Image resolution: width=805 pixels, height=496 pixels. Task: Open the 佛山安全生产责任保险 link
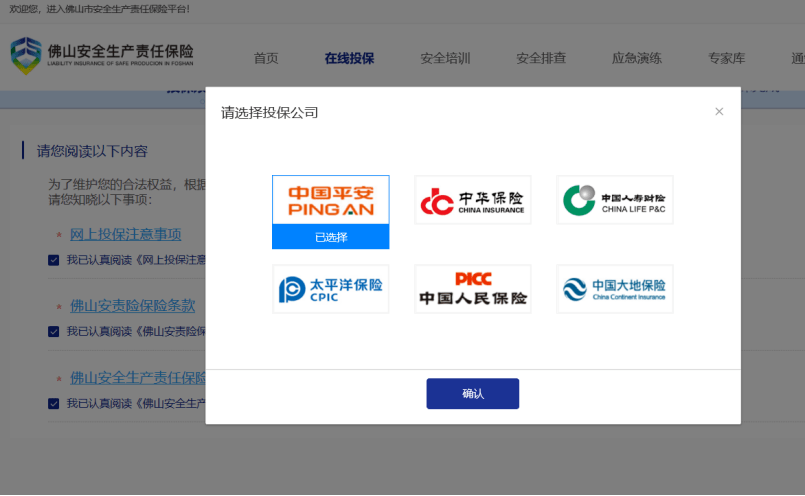tap(138, 378)
